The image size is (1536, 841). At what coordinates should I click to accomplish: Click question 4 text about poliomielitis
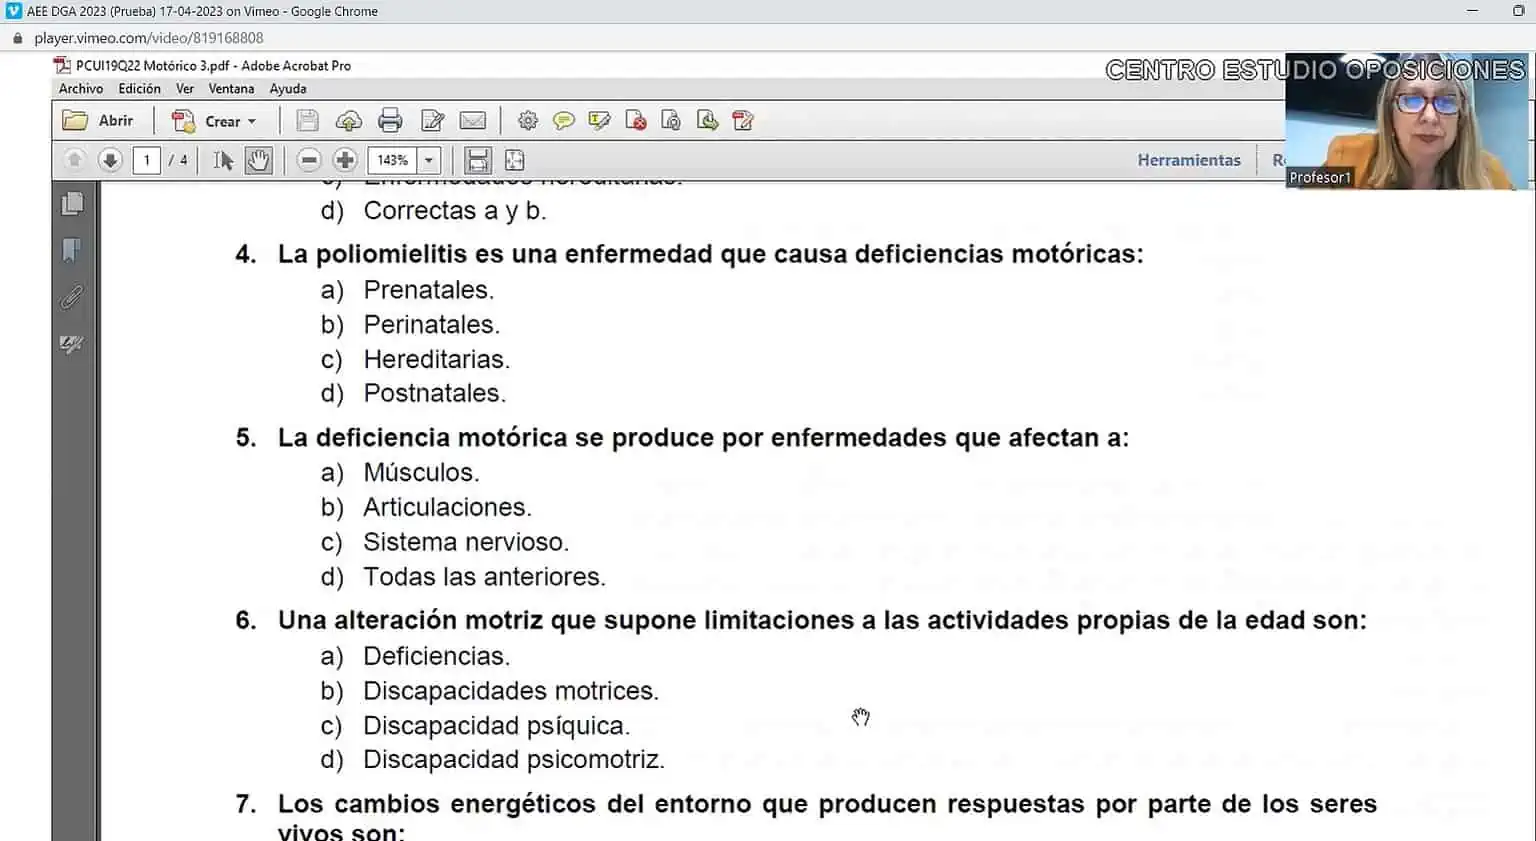pos(711,254)
